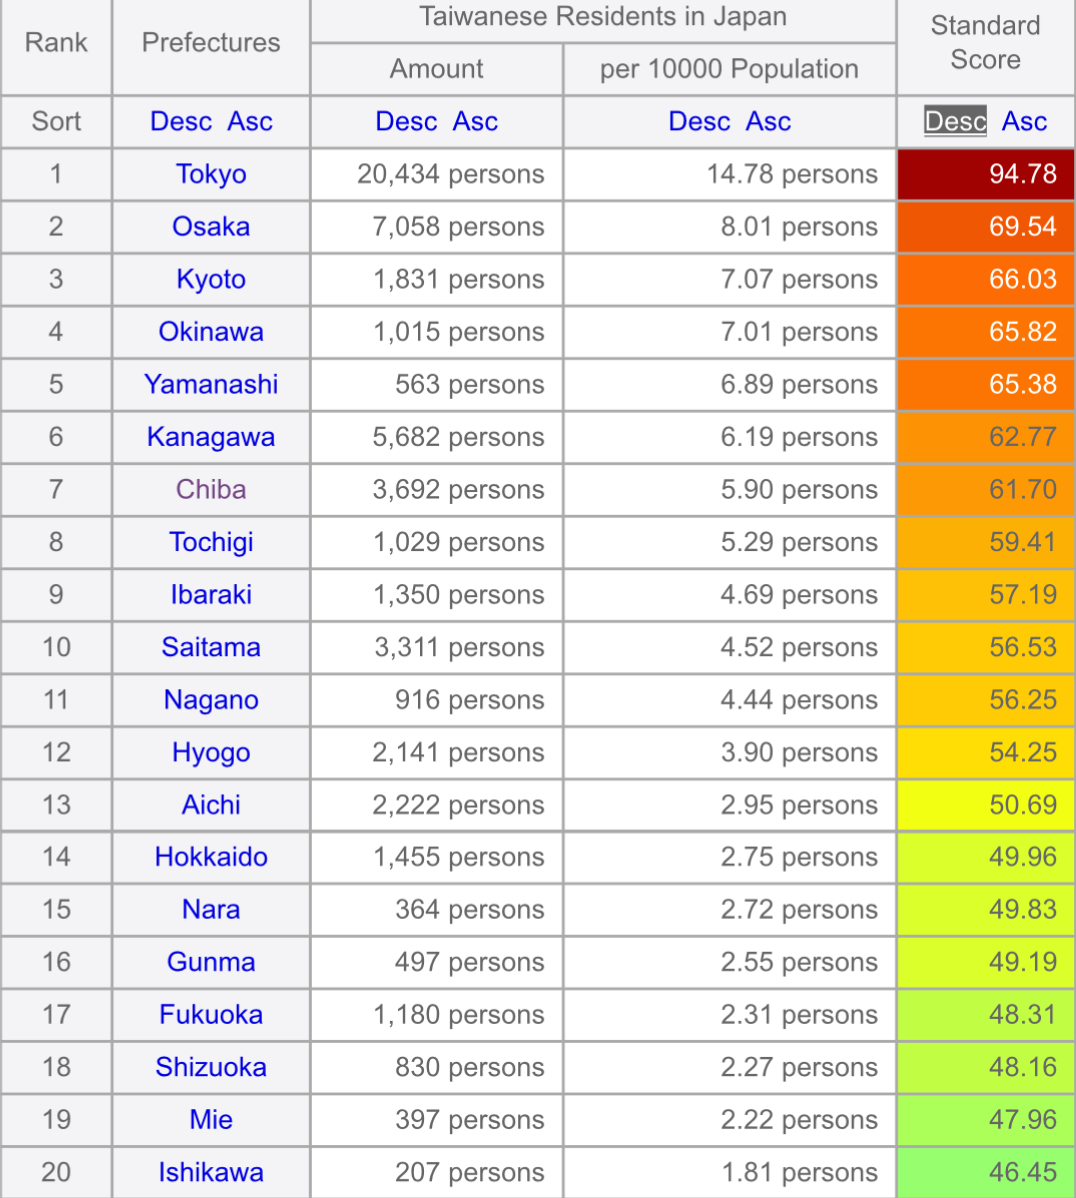Open the Shizuoka prefecture link
1076x1198 pixels.
click(x=211, y=1067)
